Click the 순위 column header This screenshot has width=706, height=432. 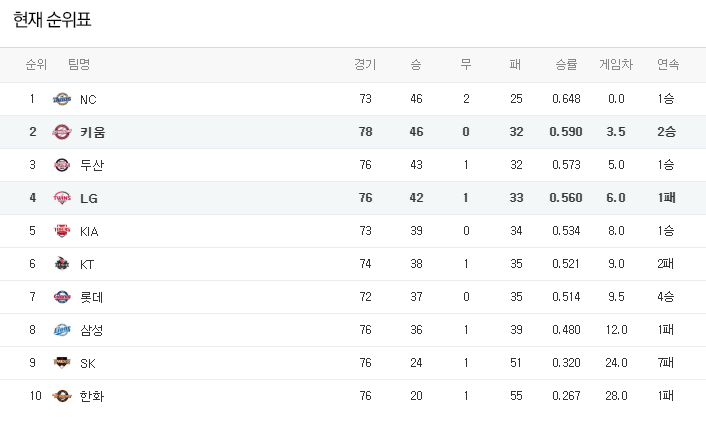click(36, 65)
